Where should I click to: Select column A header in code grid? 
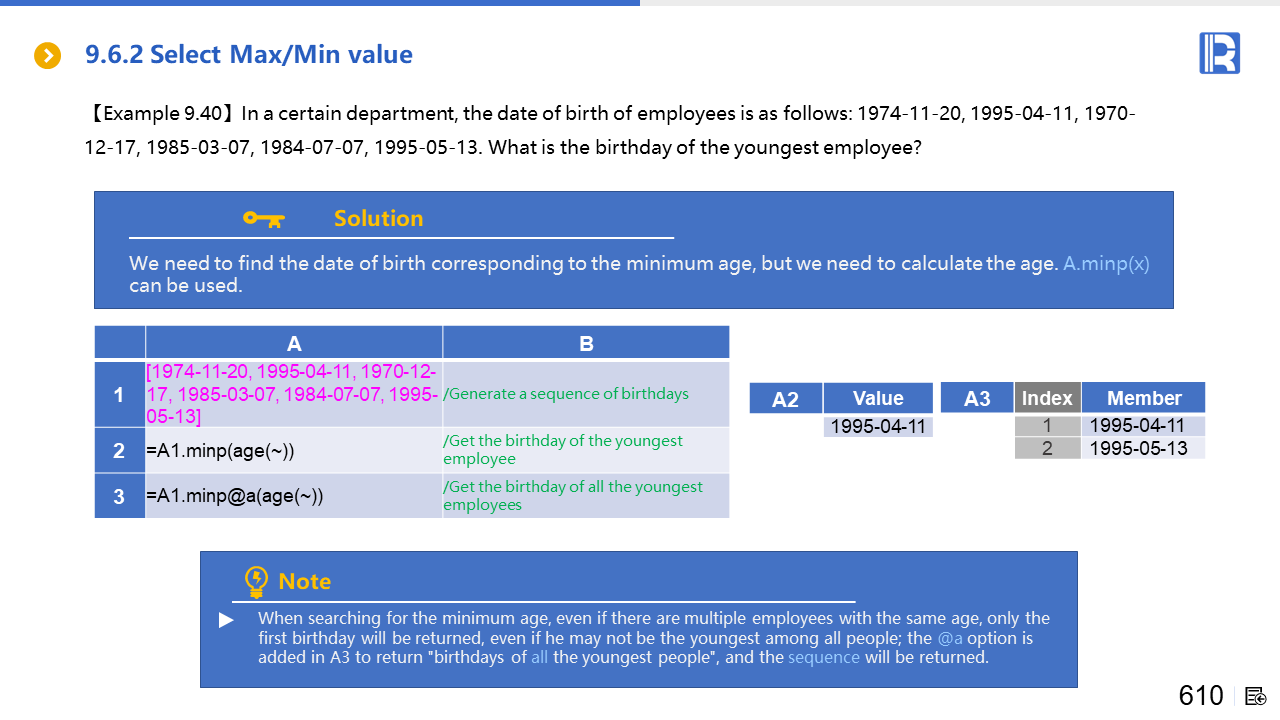(x=294, y=343)
